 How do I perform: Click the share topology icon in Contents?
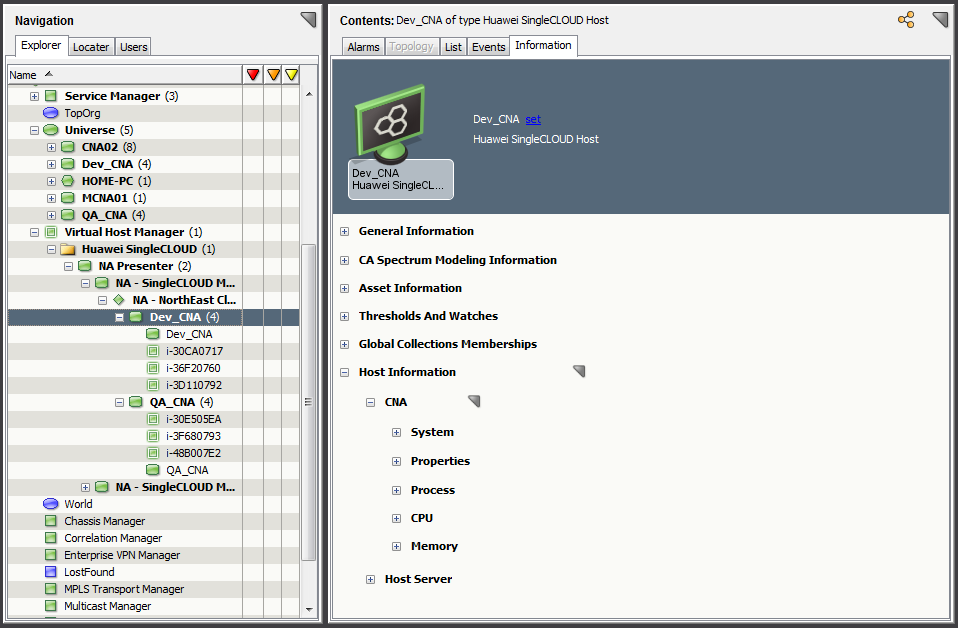(906, 20)
